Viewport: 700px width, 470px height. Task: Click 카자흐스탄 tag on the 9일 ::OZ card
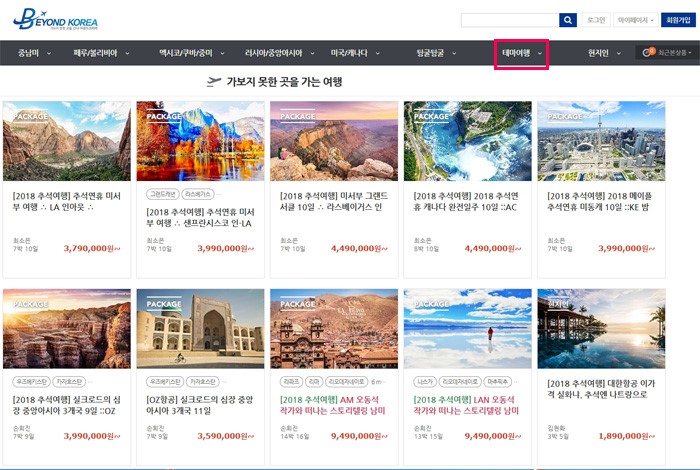[69, 382]
